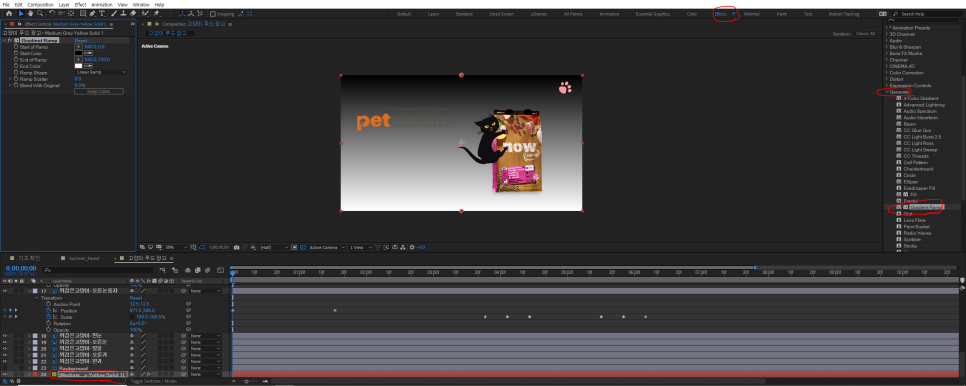
Task: Click the composition flowchart icon in the timeline
Action: click(x=162, y=270)
